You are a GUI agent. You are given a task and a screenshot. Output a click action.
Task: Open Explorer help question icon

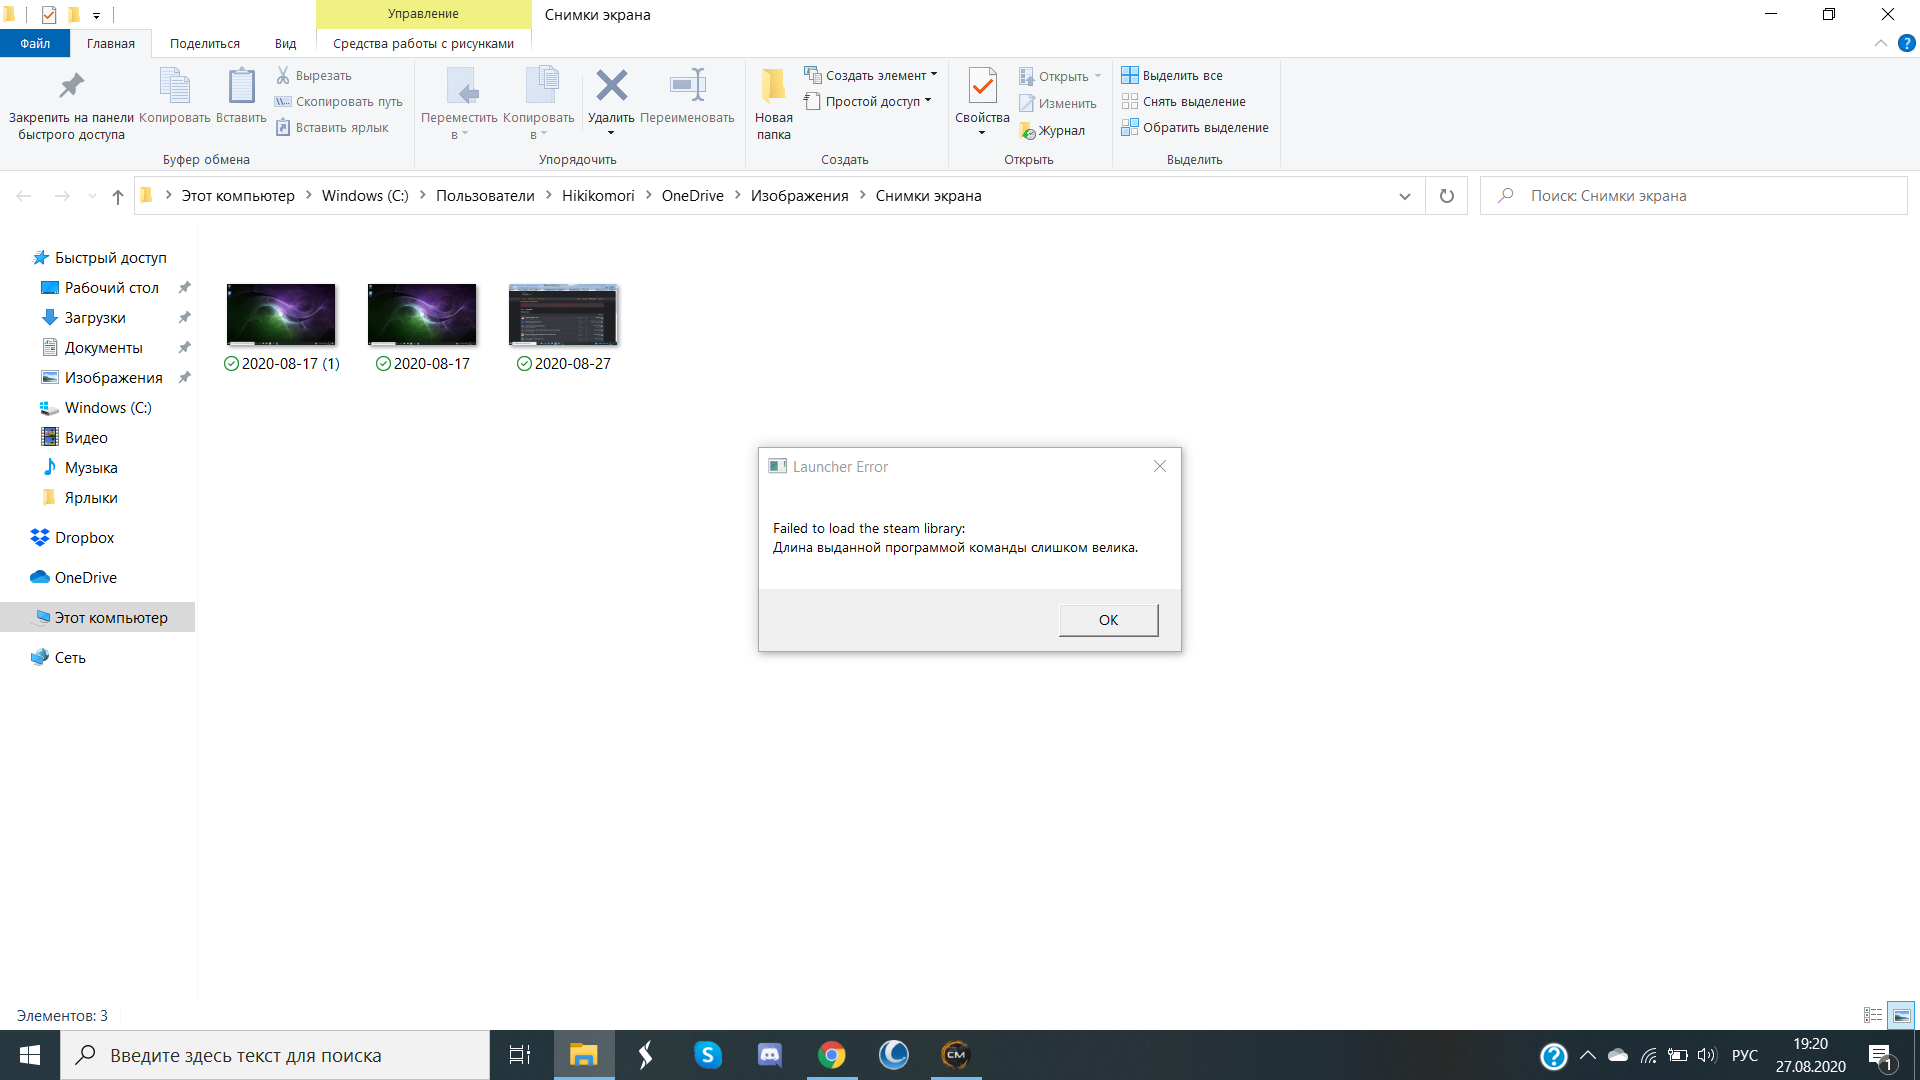point(1906,43)
